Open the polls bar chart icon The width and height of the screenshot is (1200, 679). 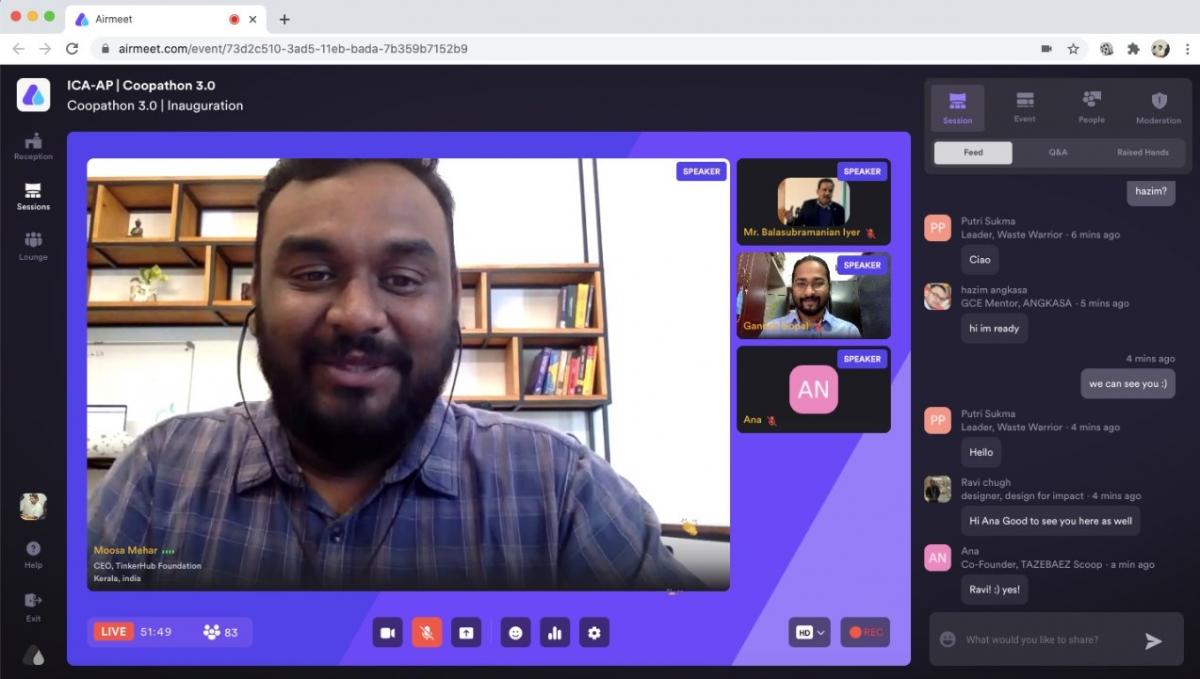pos(554,632)
